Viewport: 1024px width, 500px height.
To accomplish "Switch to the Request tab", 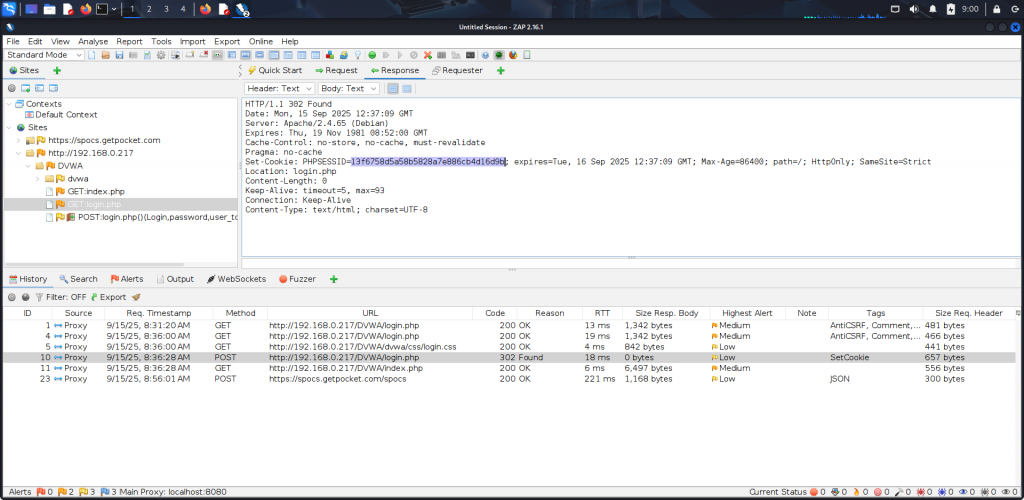I will (336, 70).
